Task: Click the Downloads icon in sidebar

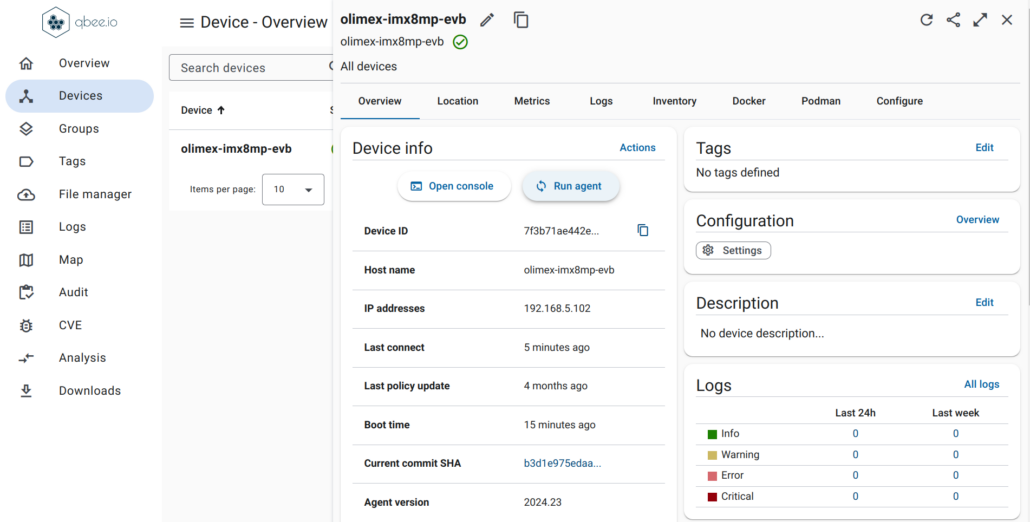Action: pos(26,391)
